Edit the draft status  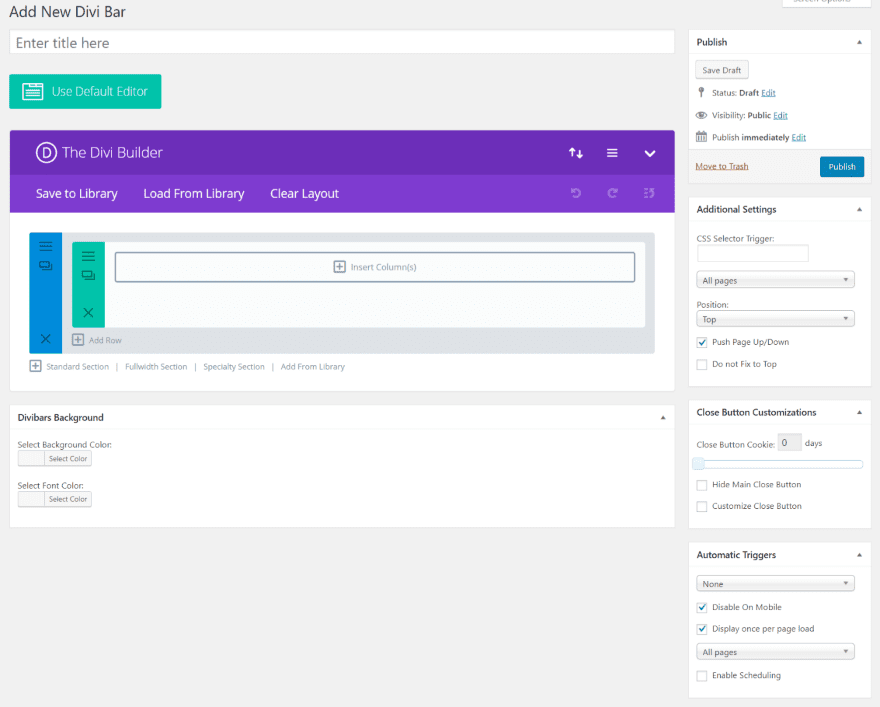click(768, 93)
